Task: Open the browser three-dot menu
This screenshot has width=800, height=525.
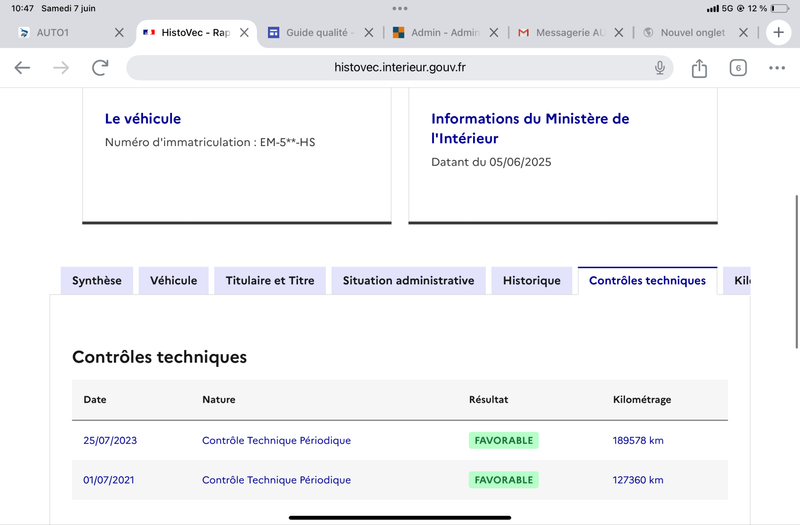Action: coord(777,68)
